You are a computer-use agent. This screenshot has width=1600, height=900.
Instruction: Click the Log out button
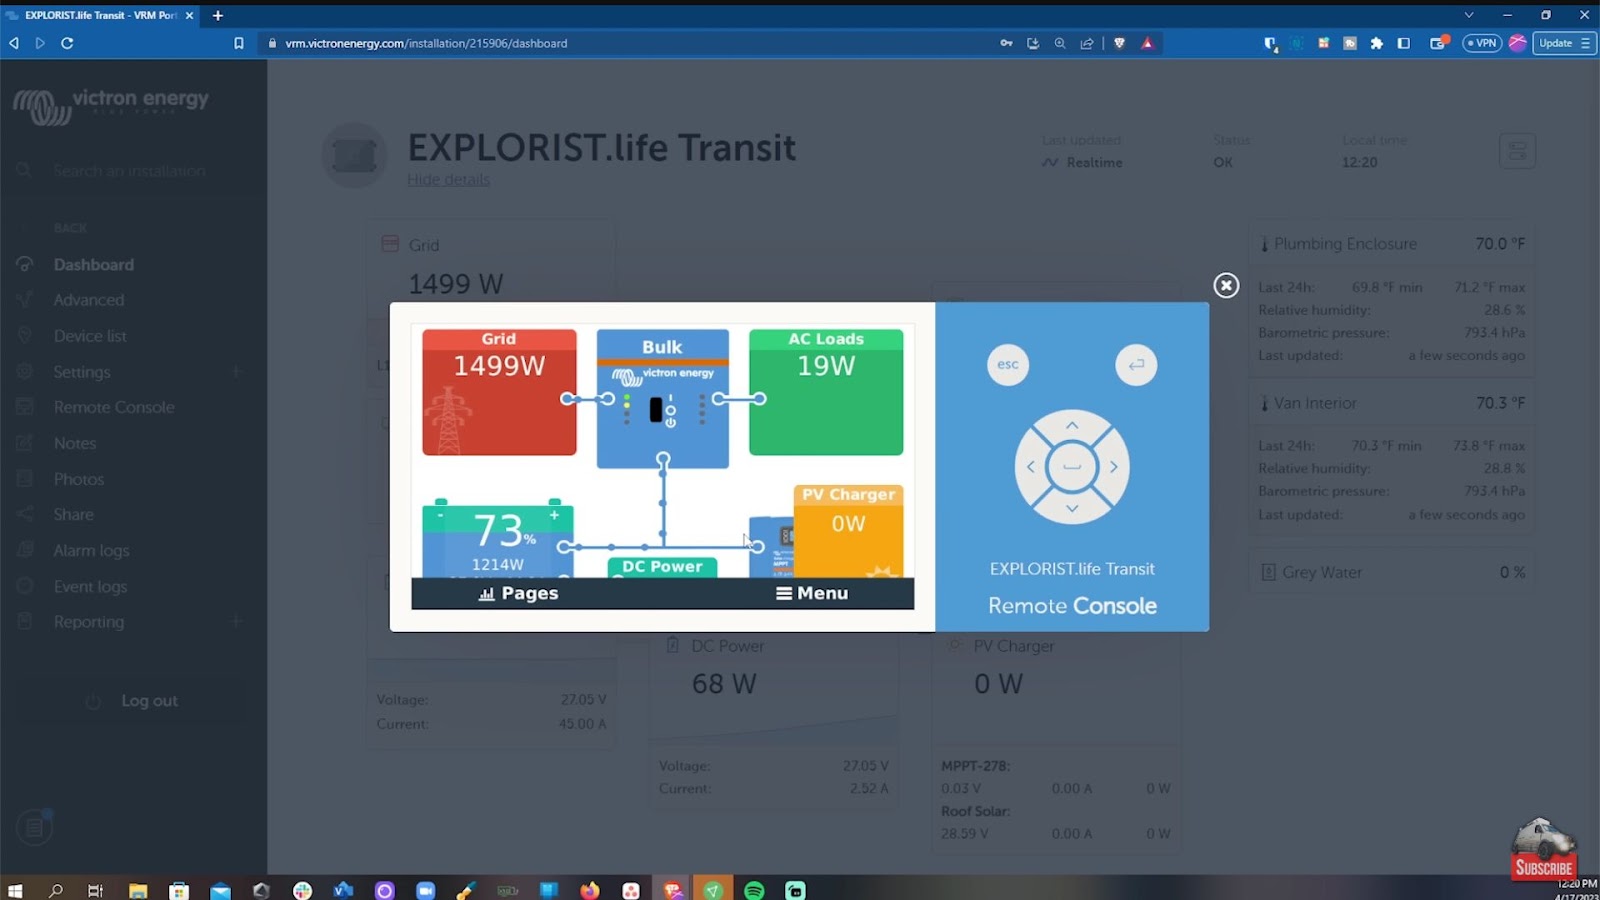(x=133, y=701)
